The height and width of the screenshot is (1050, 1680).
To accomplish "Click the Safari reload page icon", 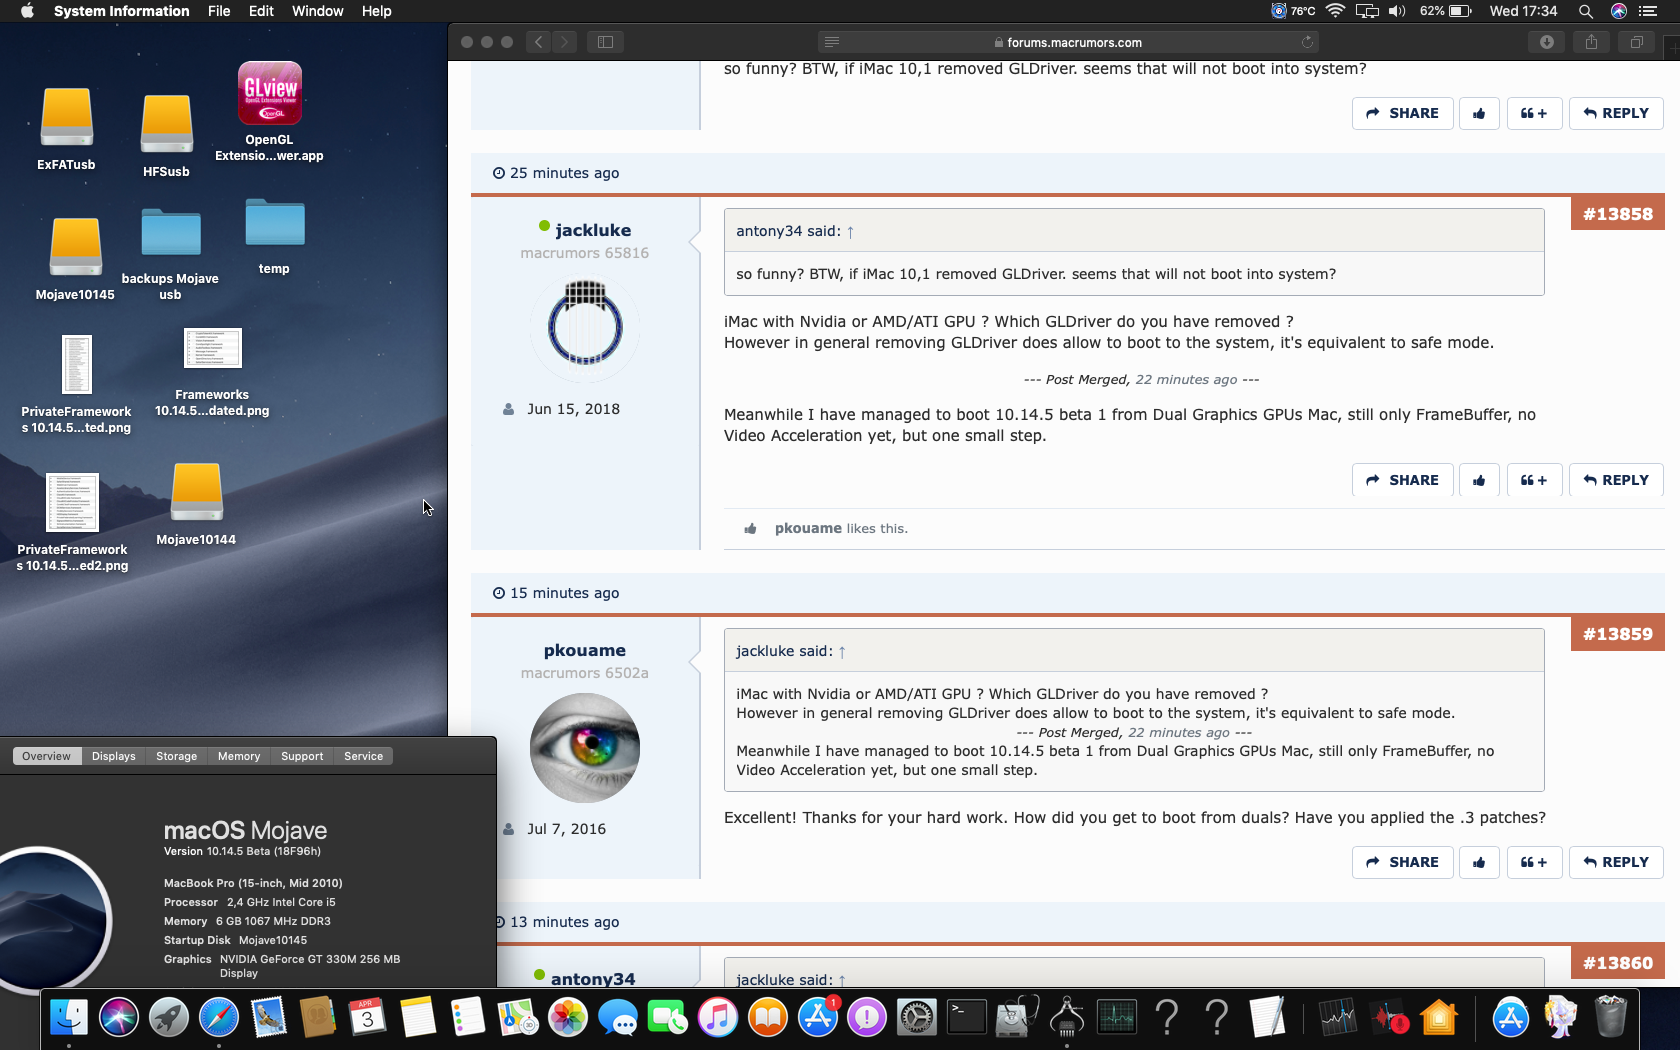I will (x=1307, y=42).
